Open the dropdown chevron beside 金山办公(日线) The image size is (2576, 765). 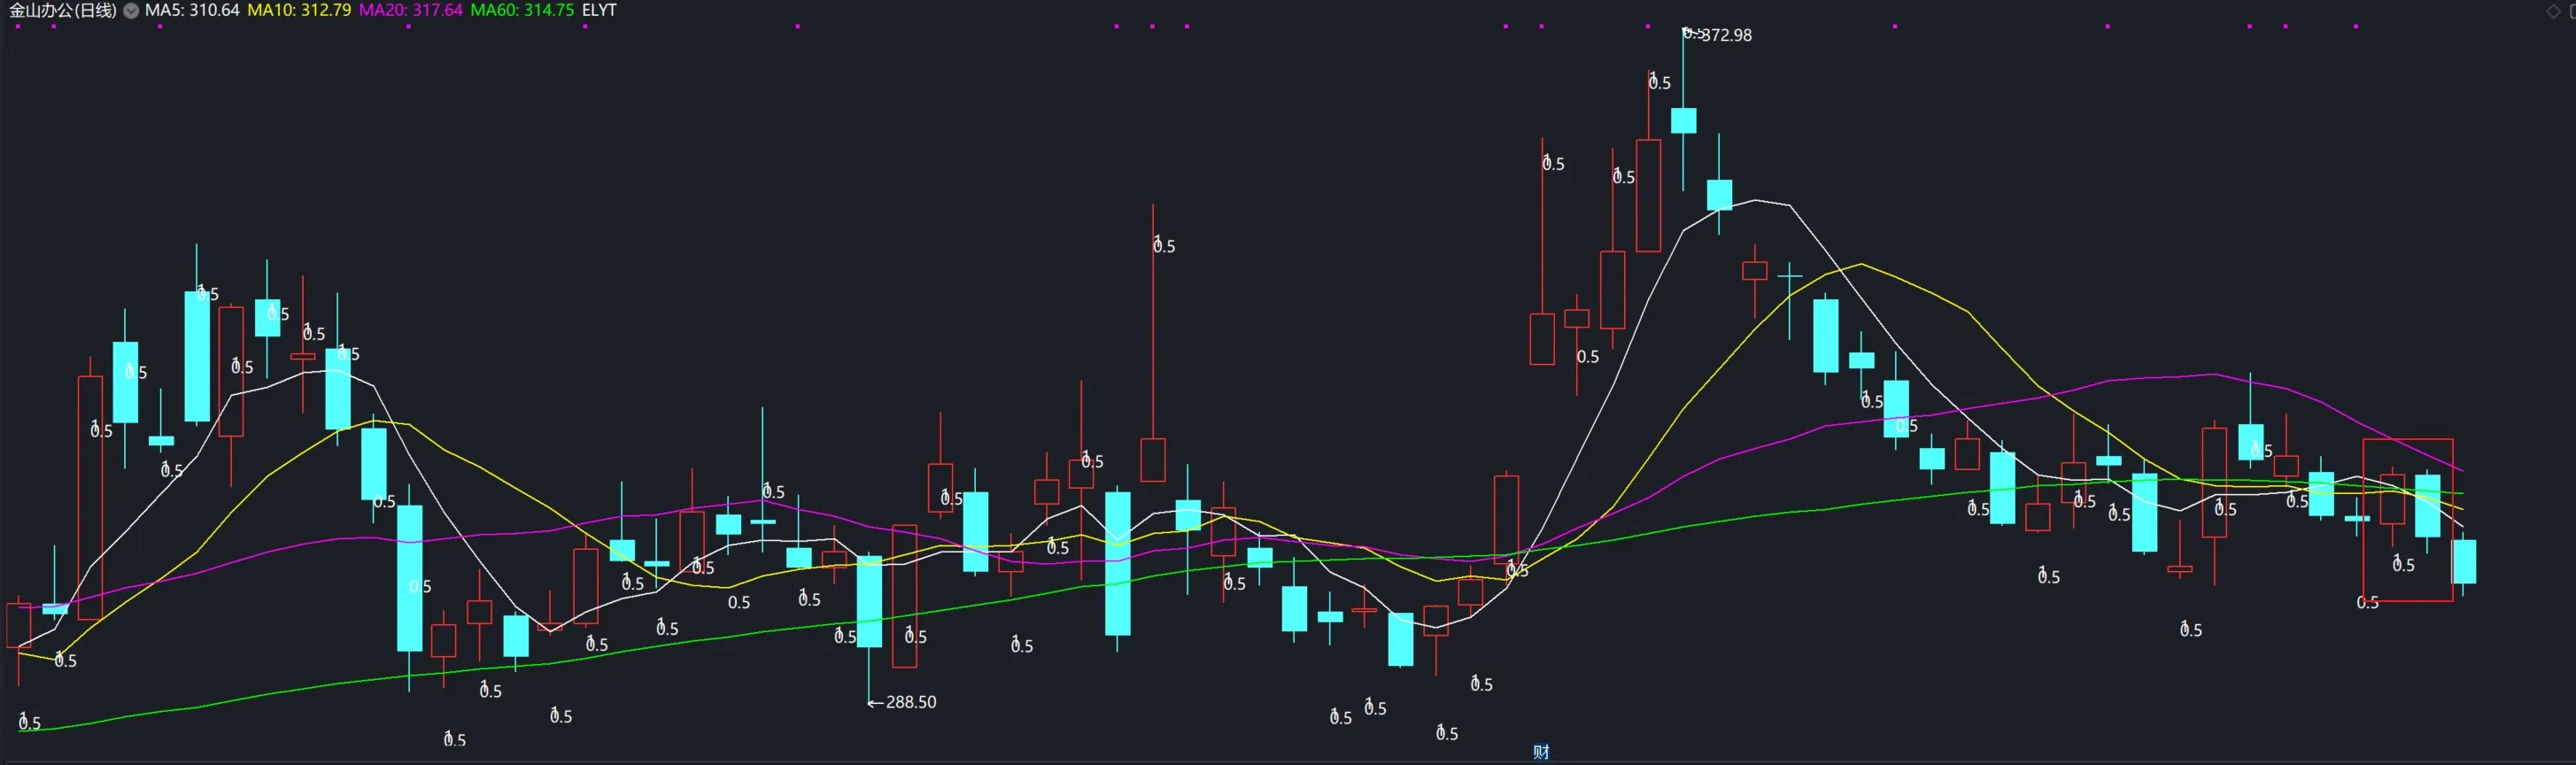tap(131, 10)
